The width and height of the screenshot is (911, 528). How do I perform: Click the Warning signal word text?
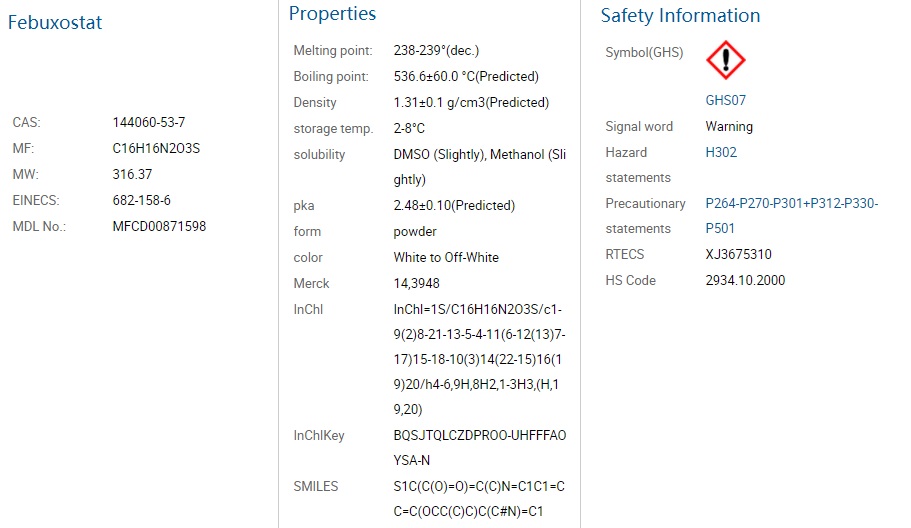pyautogui.click(x=729, y=127)
